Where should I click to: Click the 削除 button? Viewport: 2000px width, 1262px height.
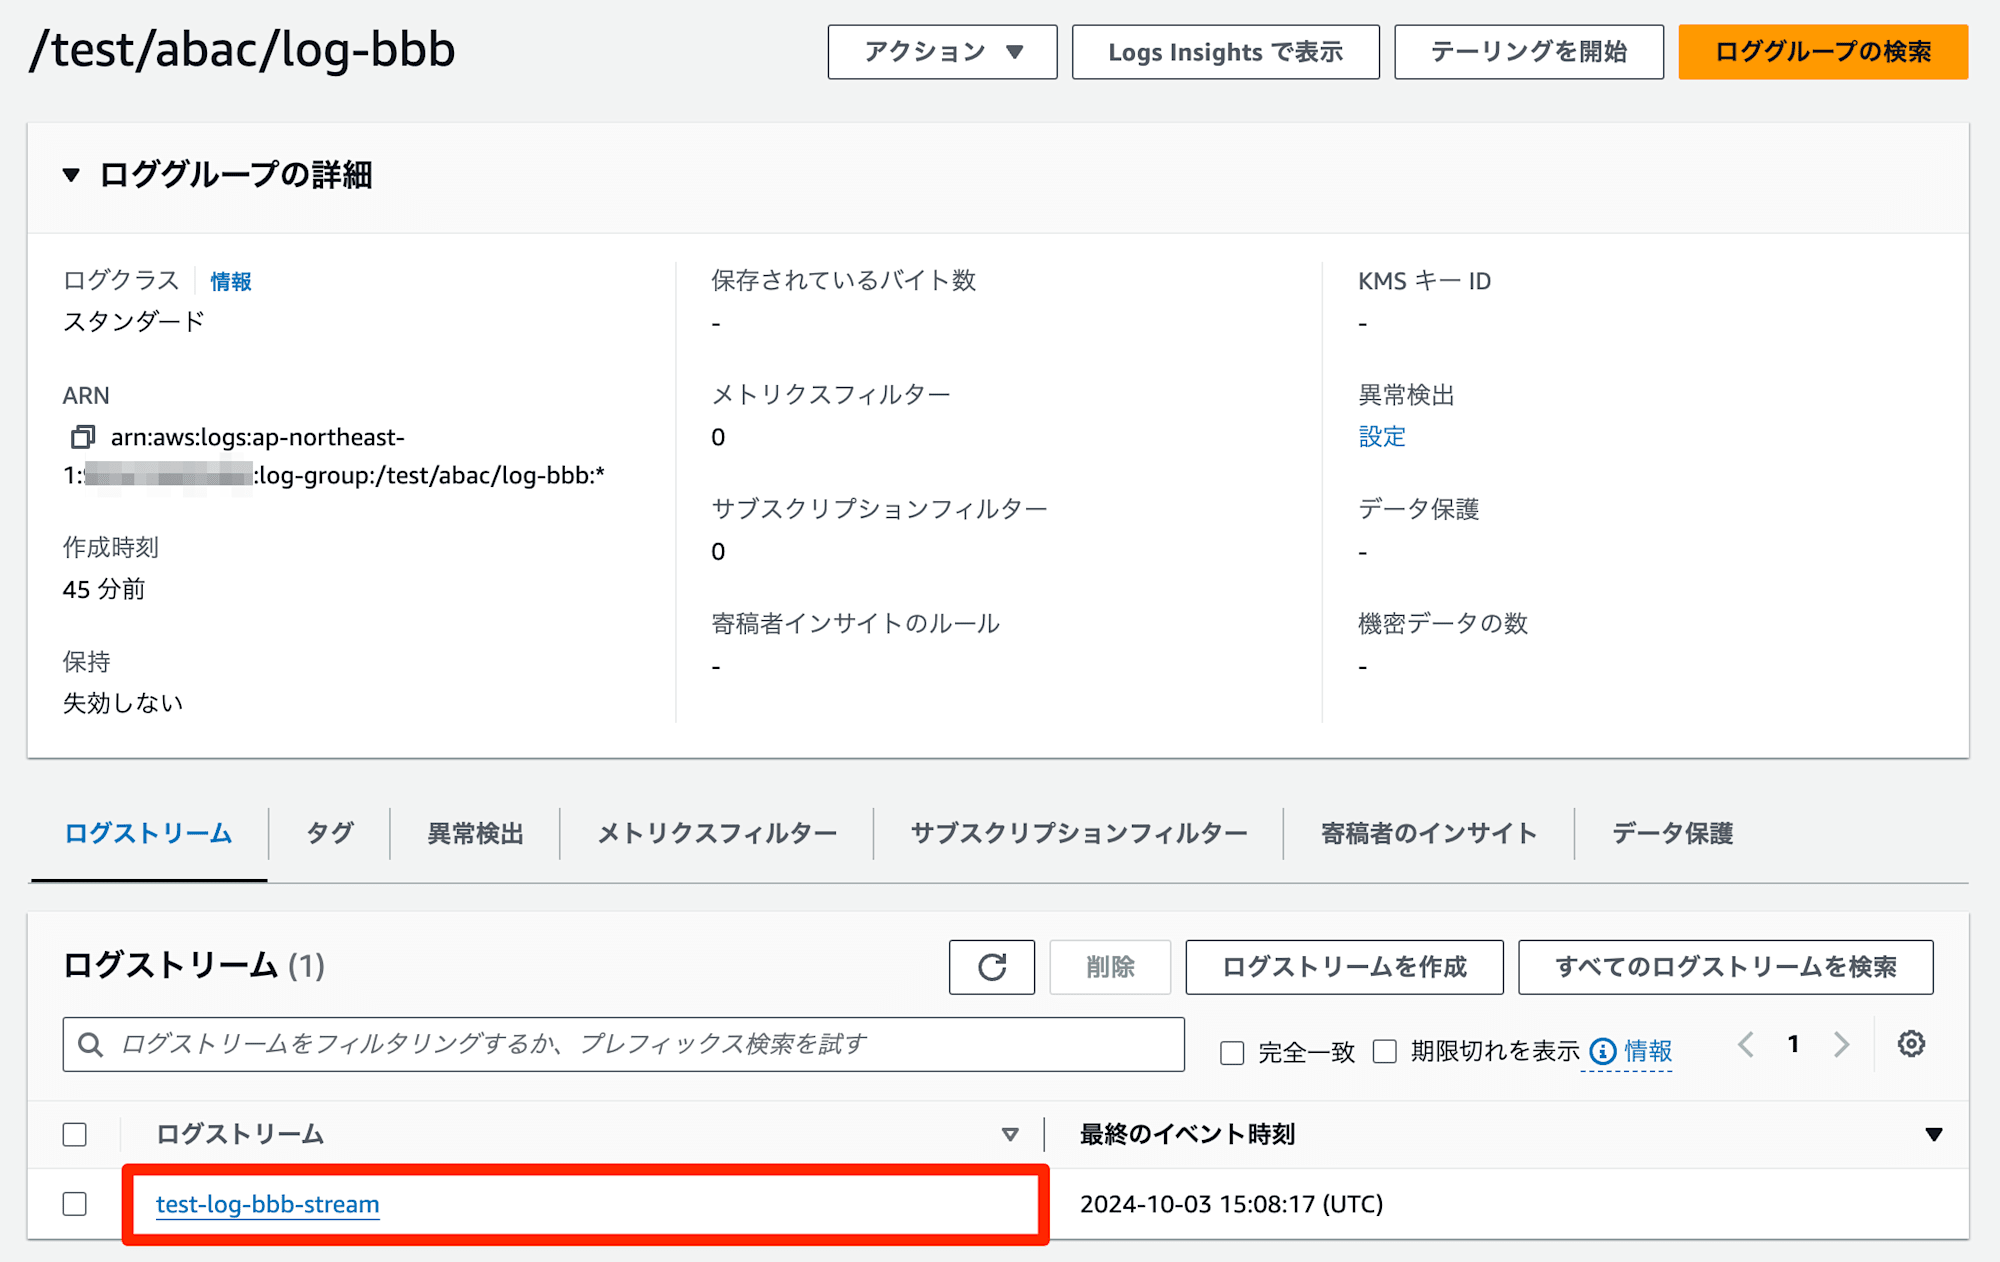point(1110,967)
